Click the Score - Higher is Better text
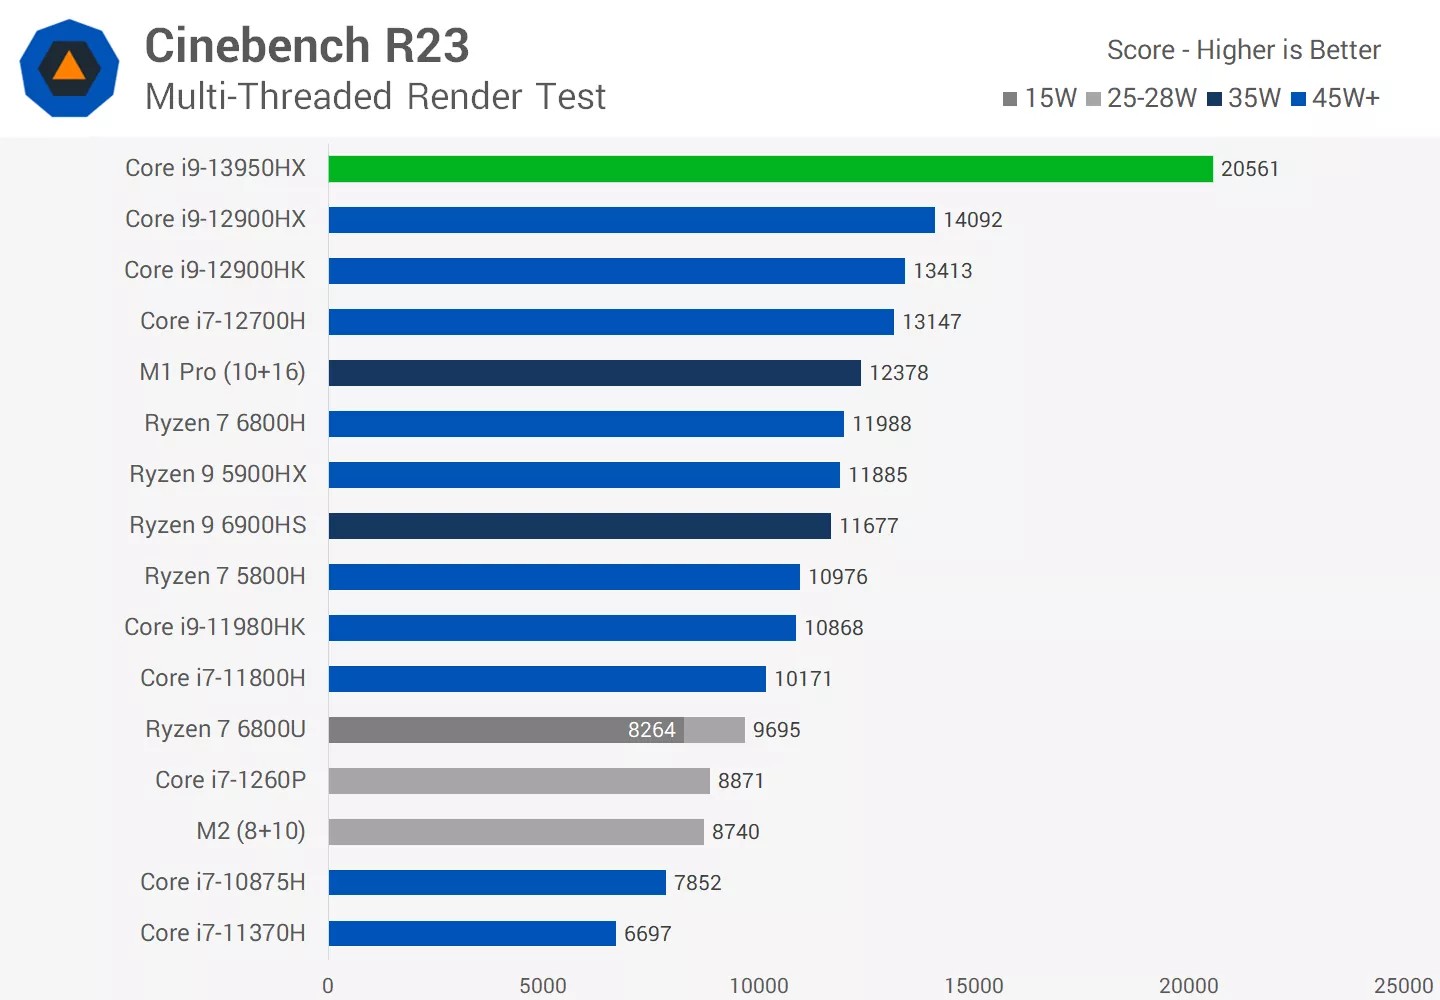Viewport: 1440px width, 1000px height. coord(1243,50)
